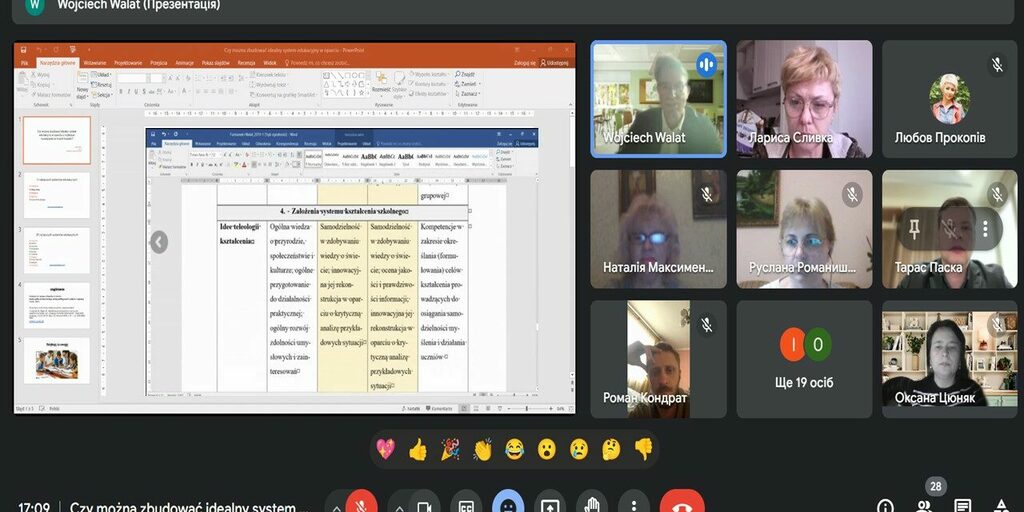This screenshot has width=1024, height=512.
Task: Send the thumbs down reaction
Action: (644, 450)
